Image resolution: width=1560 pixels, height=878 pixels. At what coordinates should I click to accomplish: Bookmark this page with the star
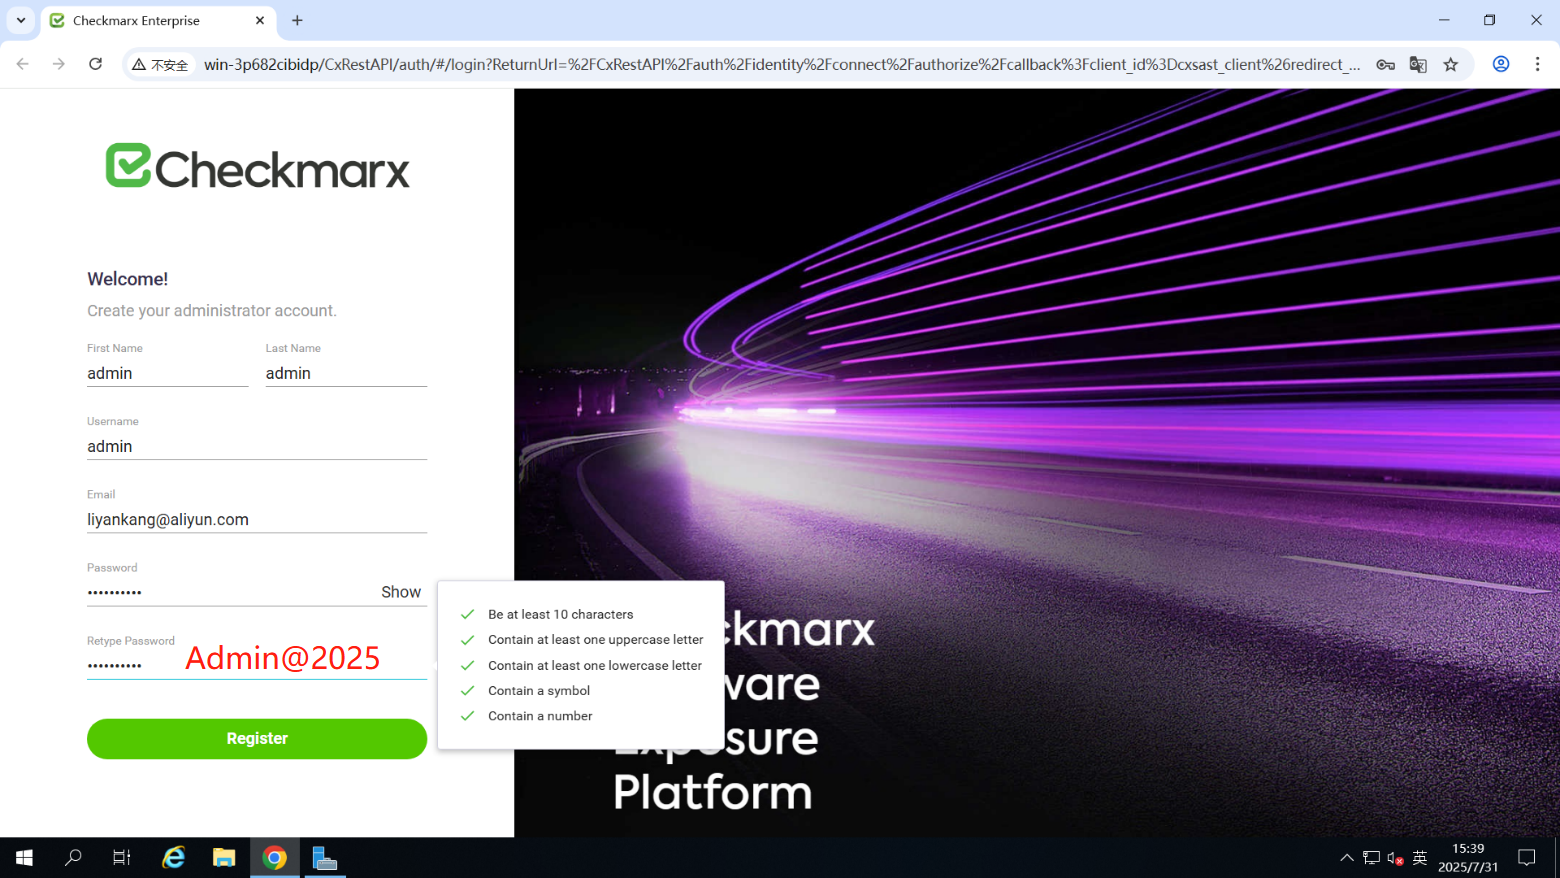coord(1451,64)
